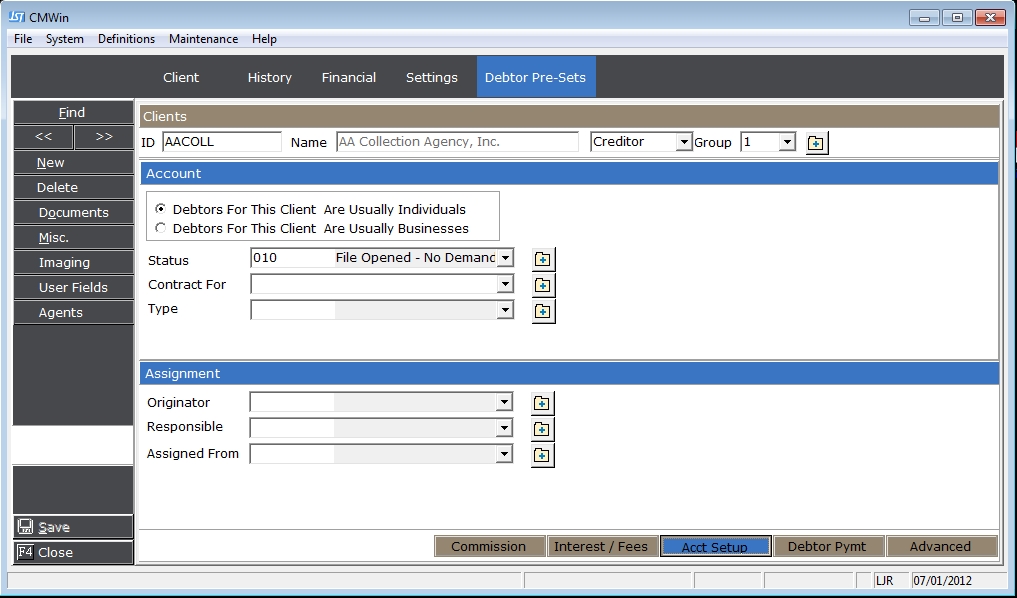Click the add icon next to Group field
Image resolution: width=1017 pixels, height=598 pixels.
816,143
